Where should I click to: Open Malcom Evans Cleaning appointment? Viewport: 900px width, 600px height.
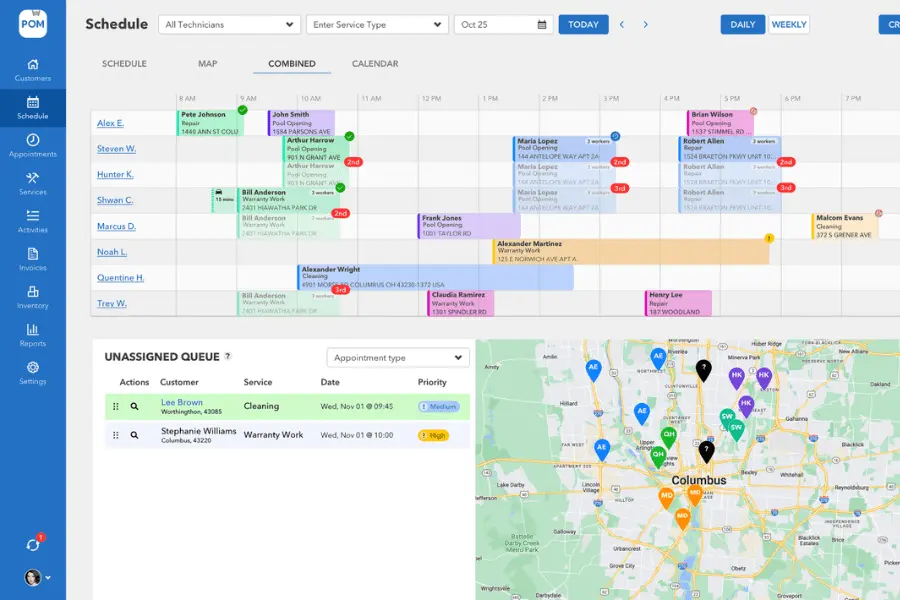[x=845, y=226]
